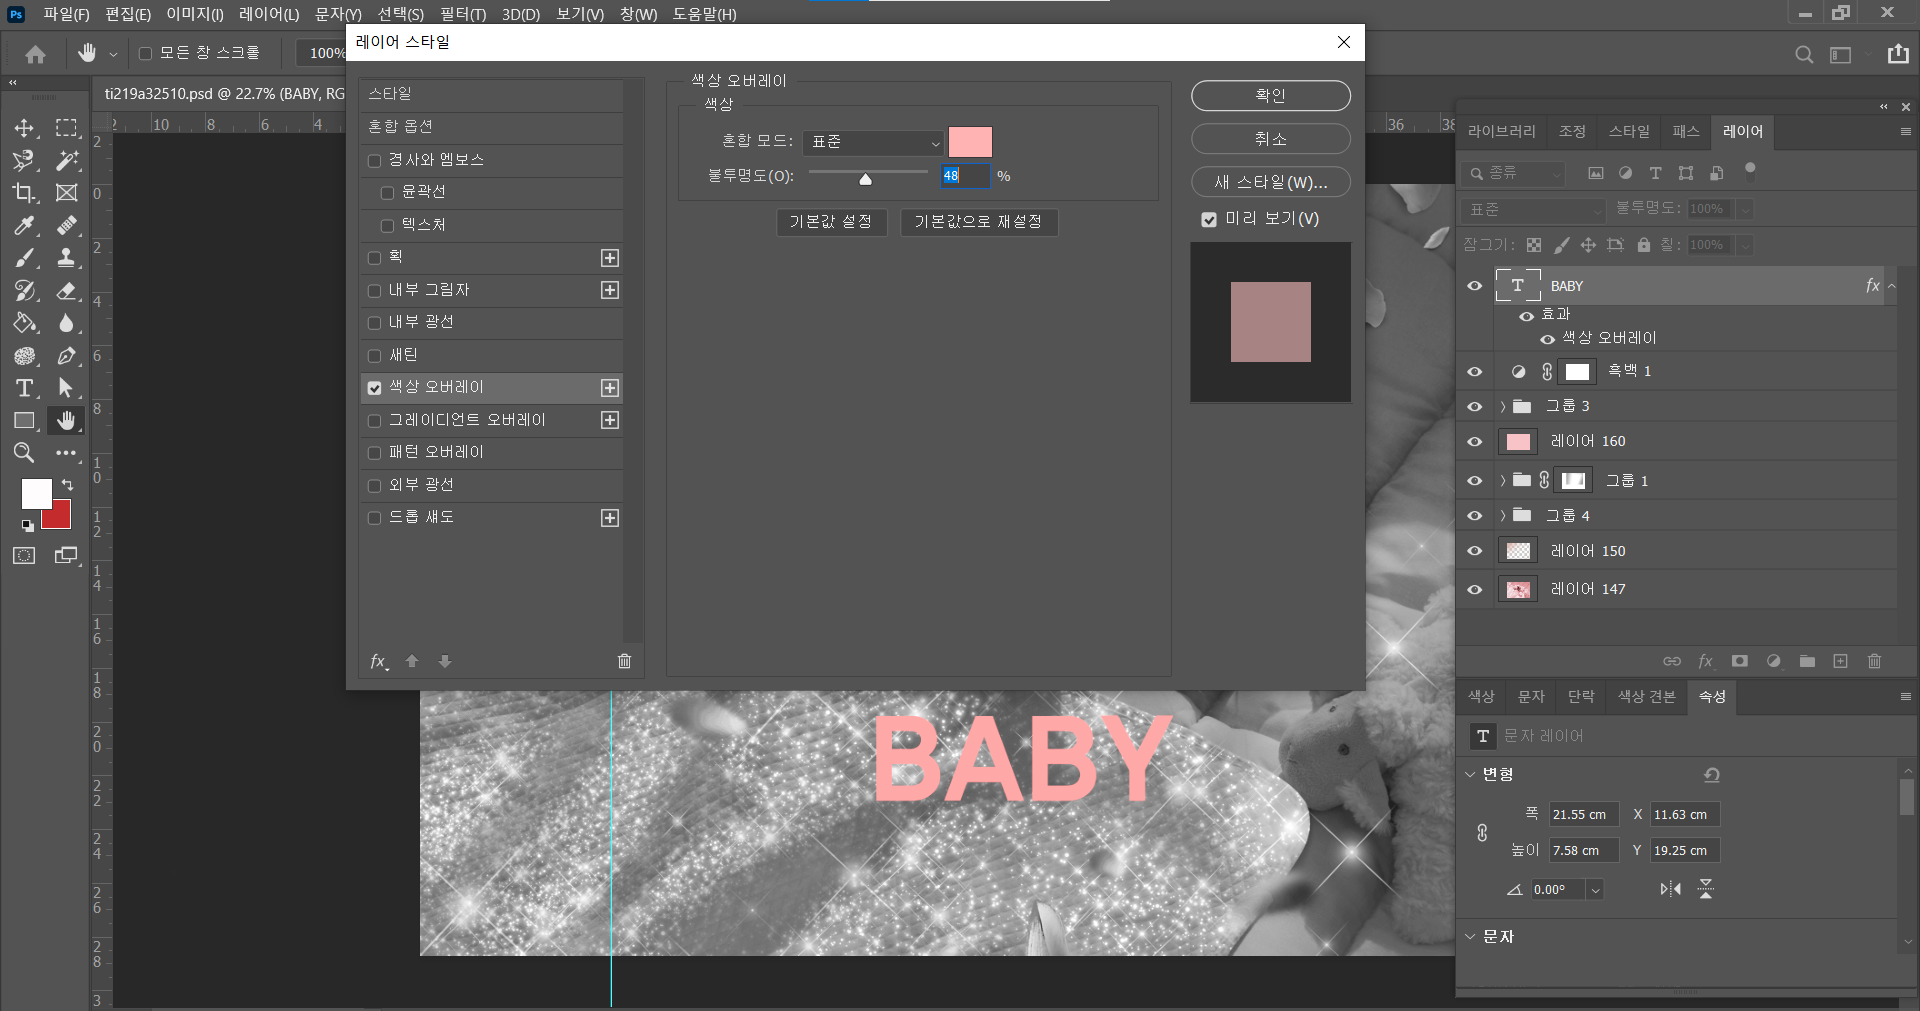This screenshot has width=1920, height=1011.
Task: Open the 레이어 menu in the menu bar
Action: 269,14
